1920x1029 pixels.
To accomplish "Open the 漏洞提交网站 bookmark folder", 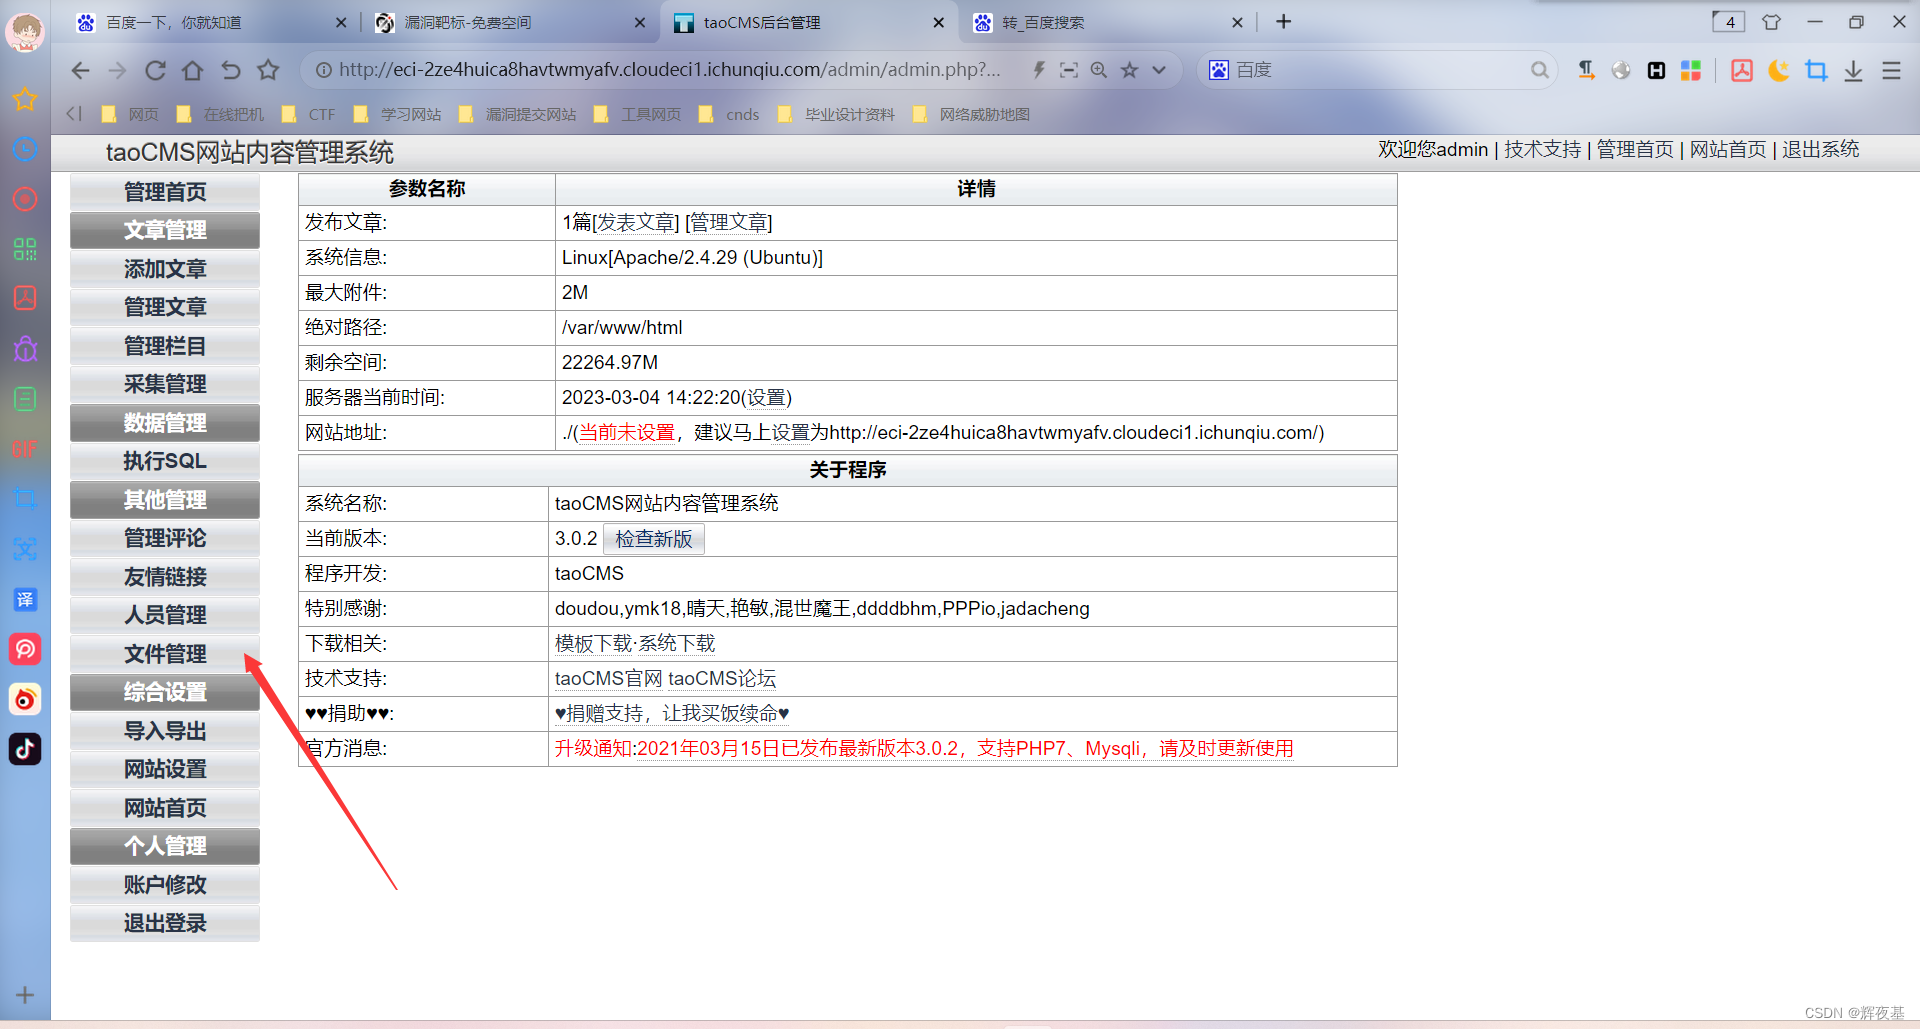I will [x=518, y=114].
